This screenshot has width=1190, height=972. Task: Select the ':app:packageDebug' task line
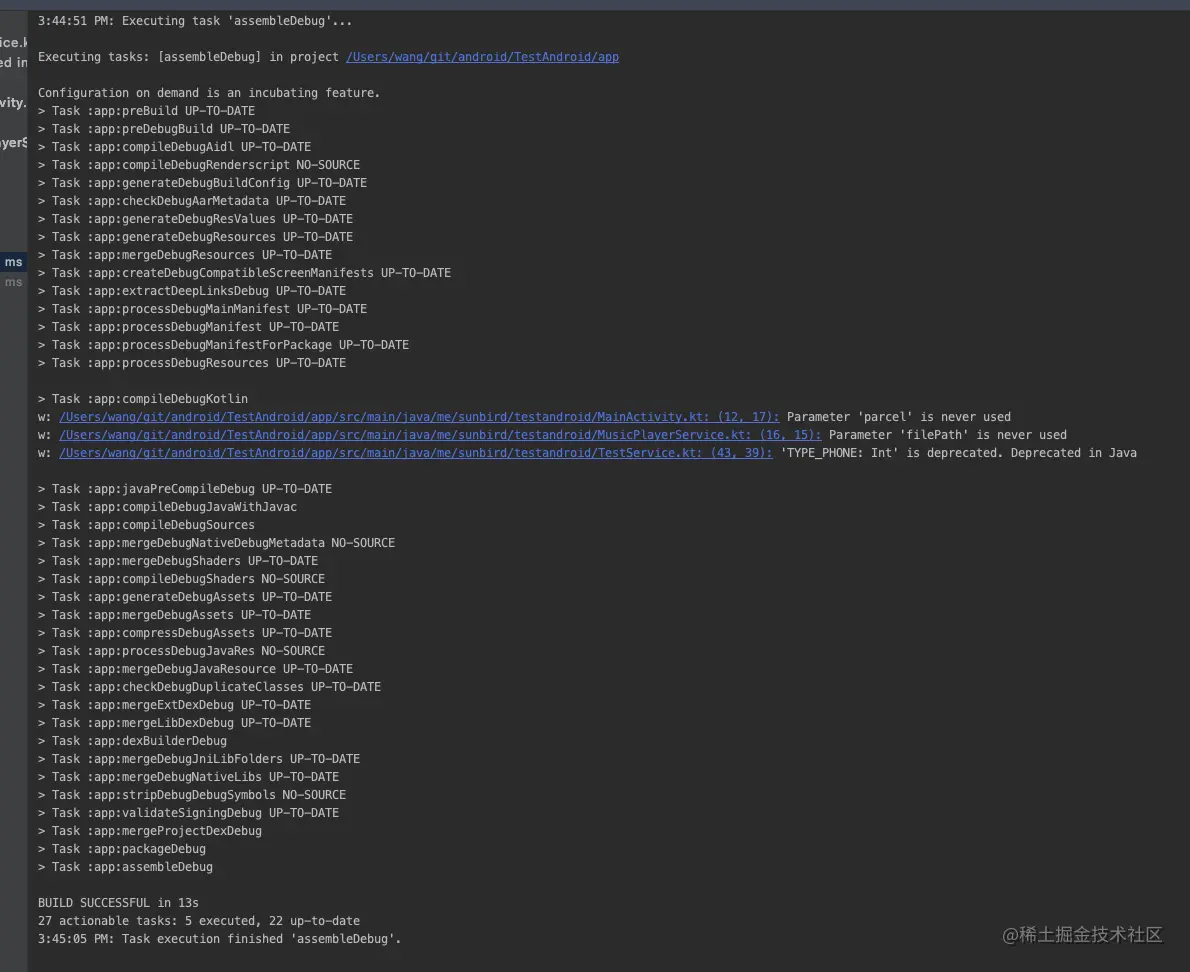[122, 850]
